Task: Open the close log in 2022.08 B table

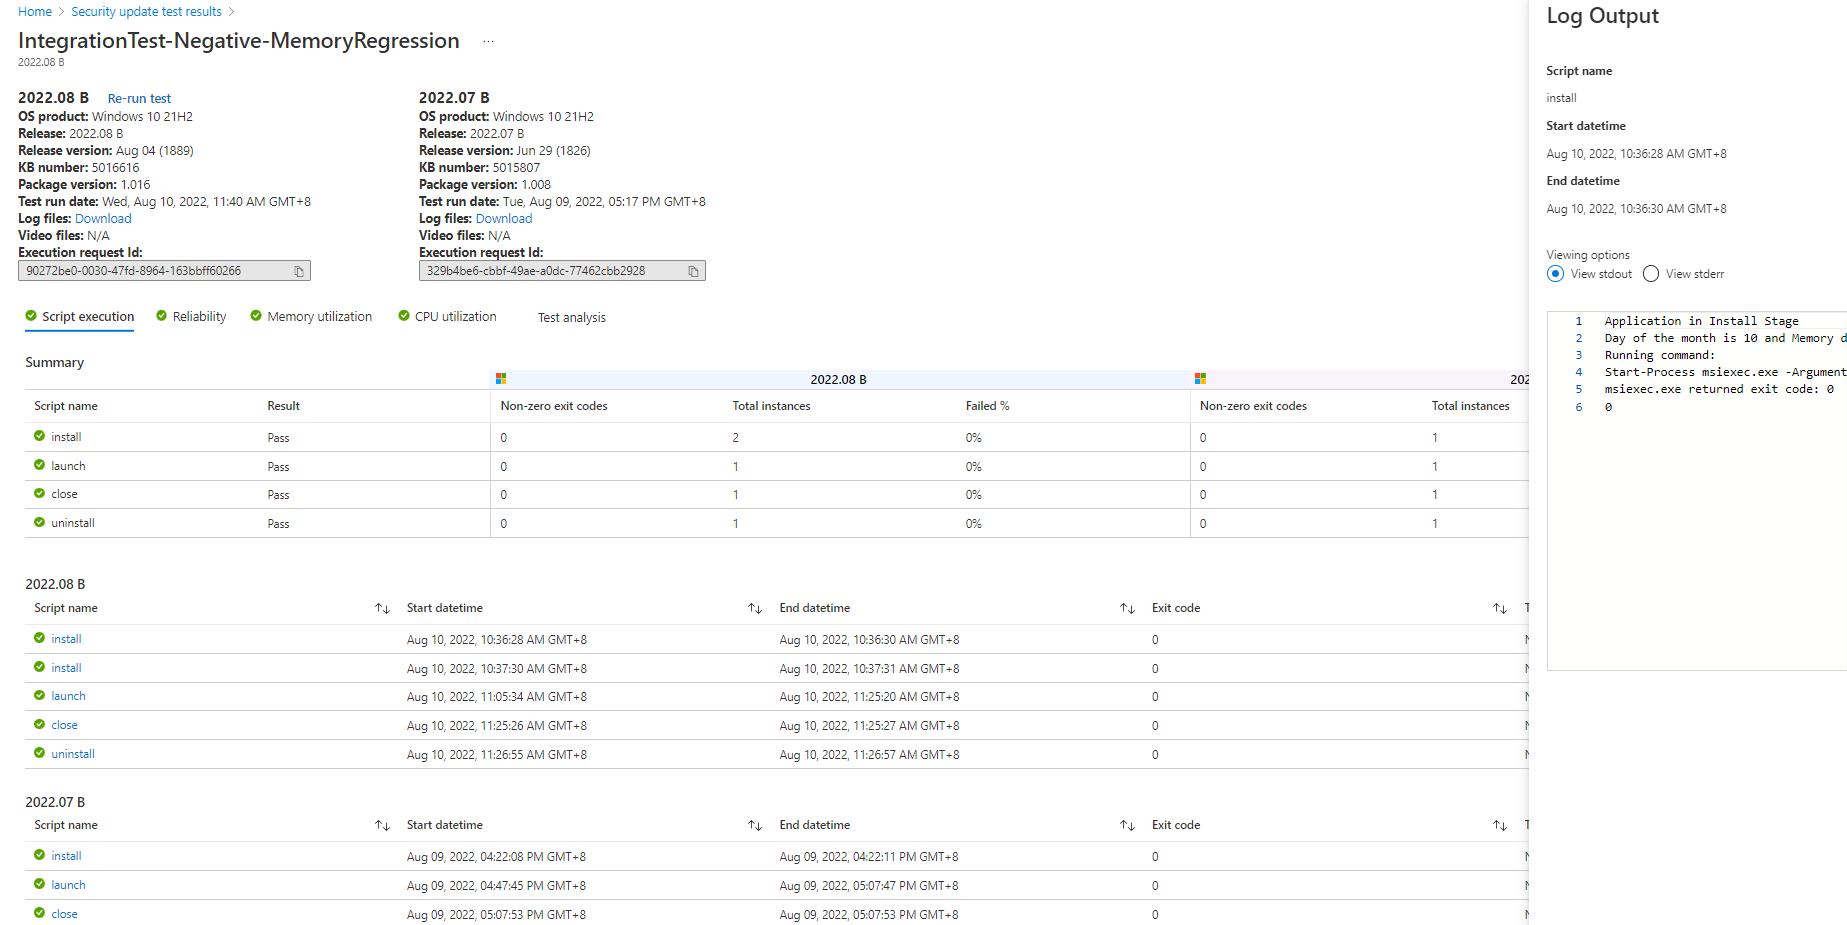Action: [64, 725]
